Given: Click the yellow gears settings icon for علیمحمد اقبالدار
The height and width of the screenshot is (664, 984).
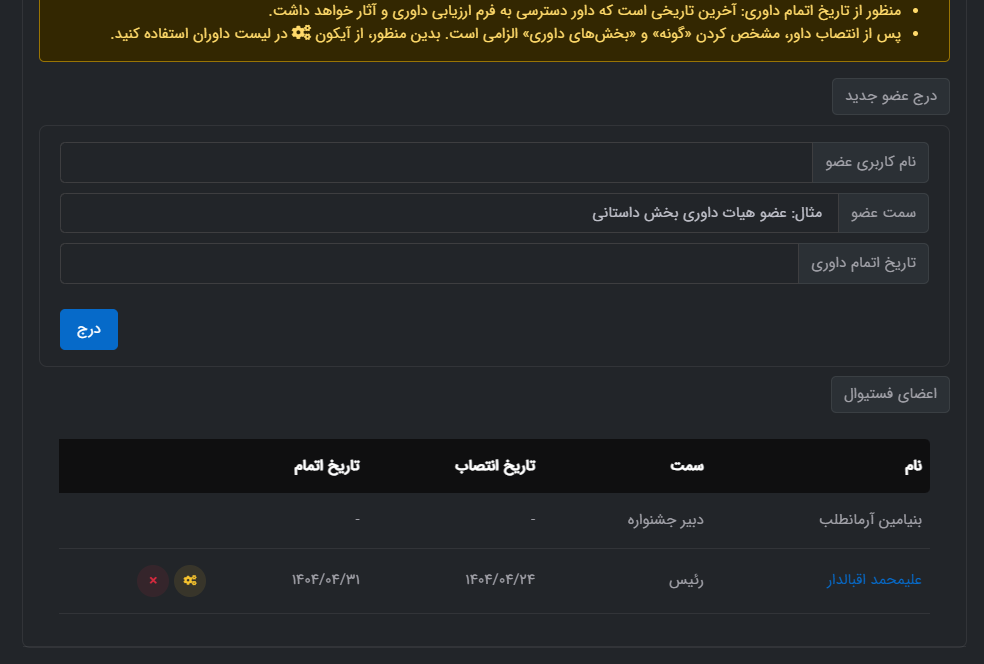Looking at the screenshot, I should pos(190,581).
